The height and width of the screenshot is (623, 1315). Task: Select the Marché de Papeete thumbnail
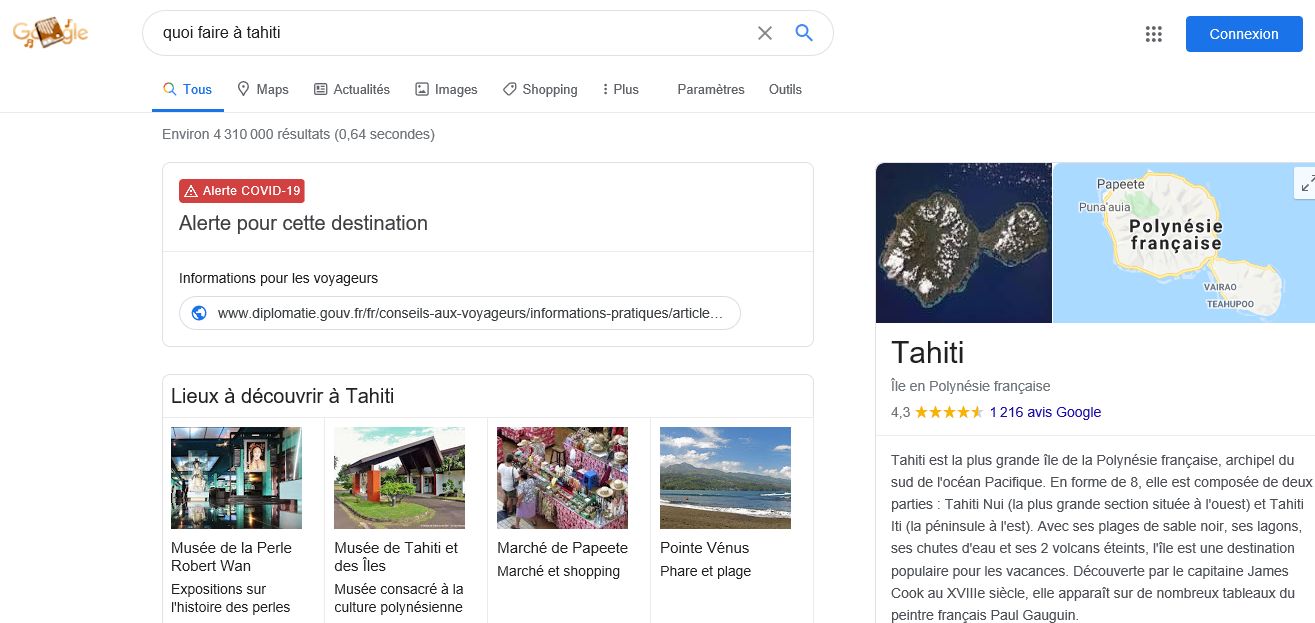[562, 478]
